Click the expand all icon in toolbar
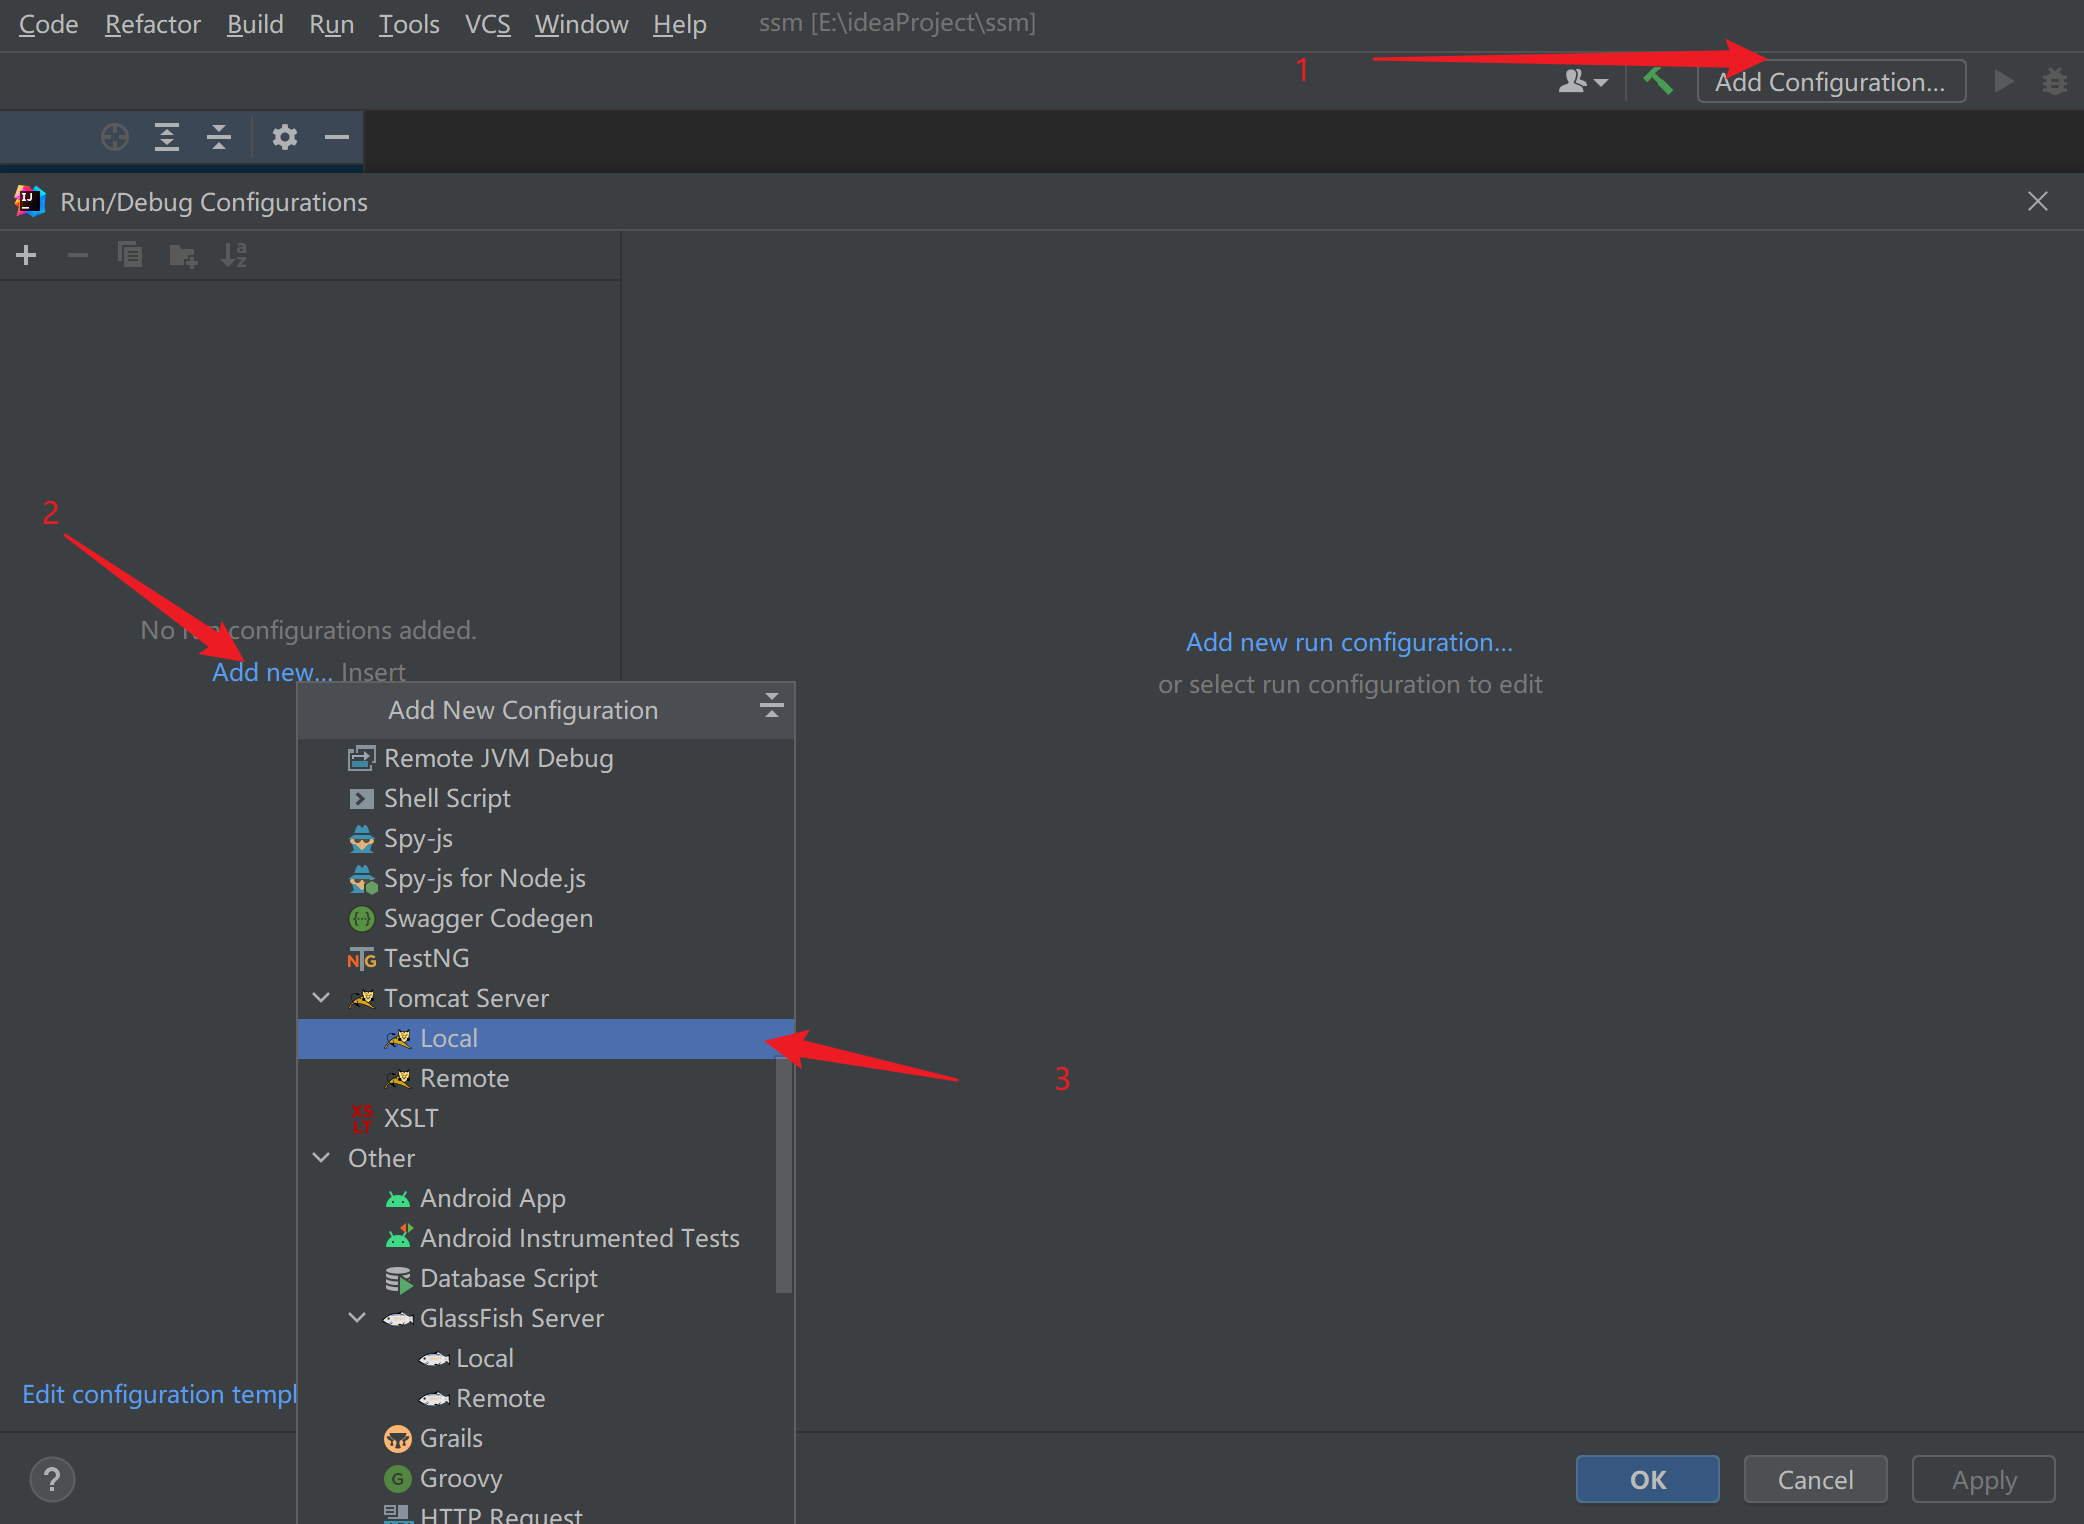 [167, 137]
